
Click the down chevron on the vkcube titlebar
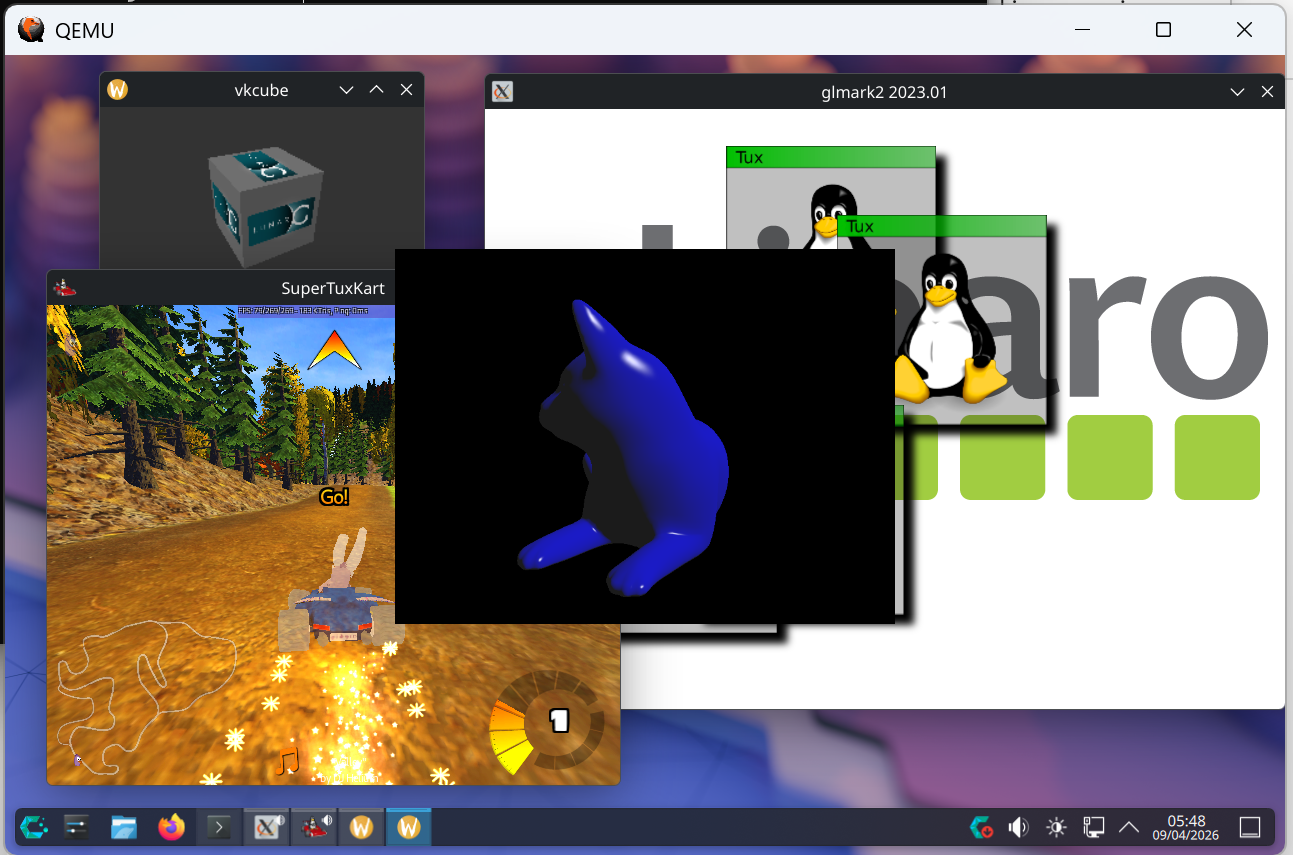346,89
